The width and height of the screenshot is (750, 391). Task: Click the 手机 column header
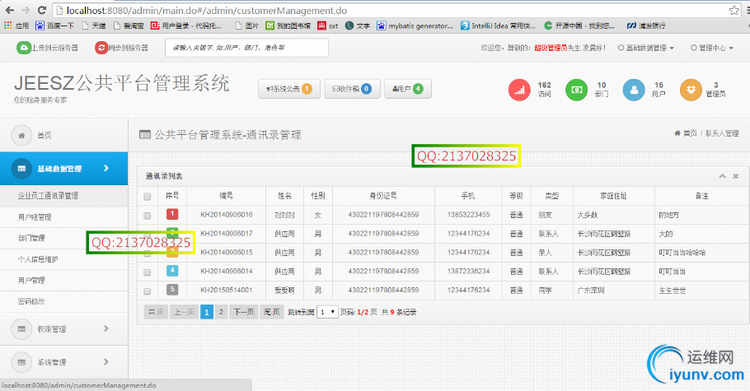[468, 196]
